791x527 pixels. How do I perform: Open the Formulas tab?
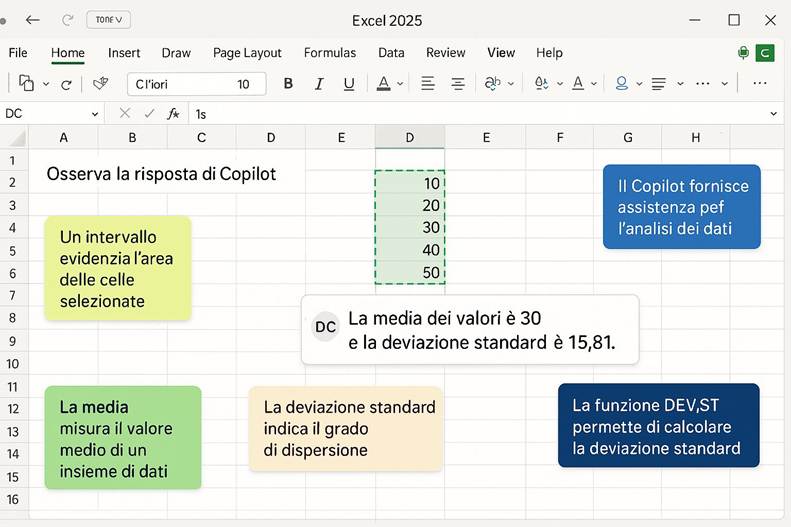click(330, 53)
